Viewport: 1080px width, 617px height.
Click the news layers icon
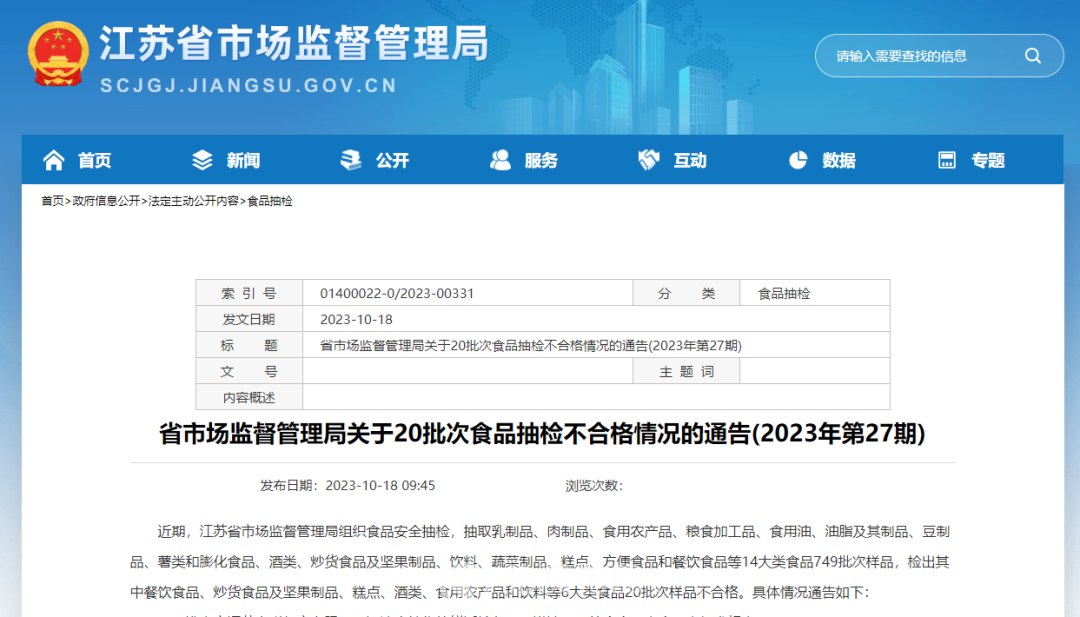coord(202,160)
